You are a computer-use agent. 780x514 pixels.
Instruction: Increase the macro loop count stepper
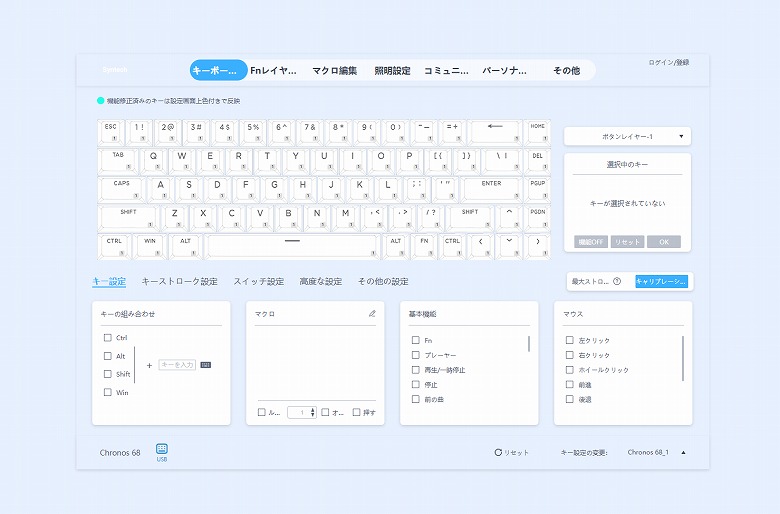point(313,410)
